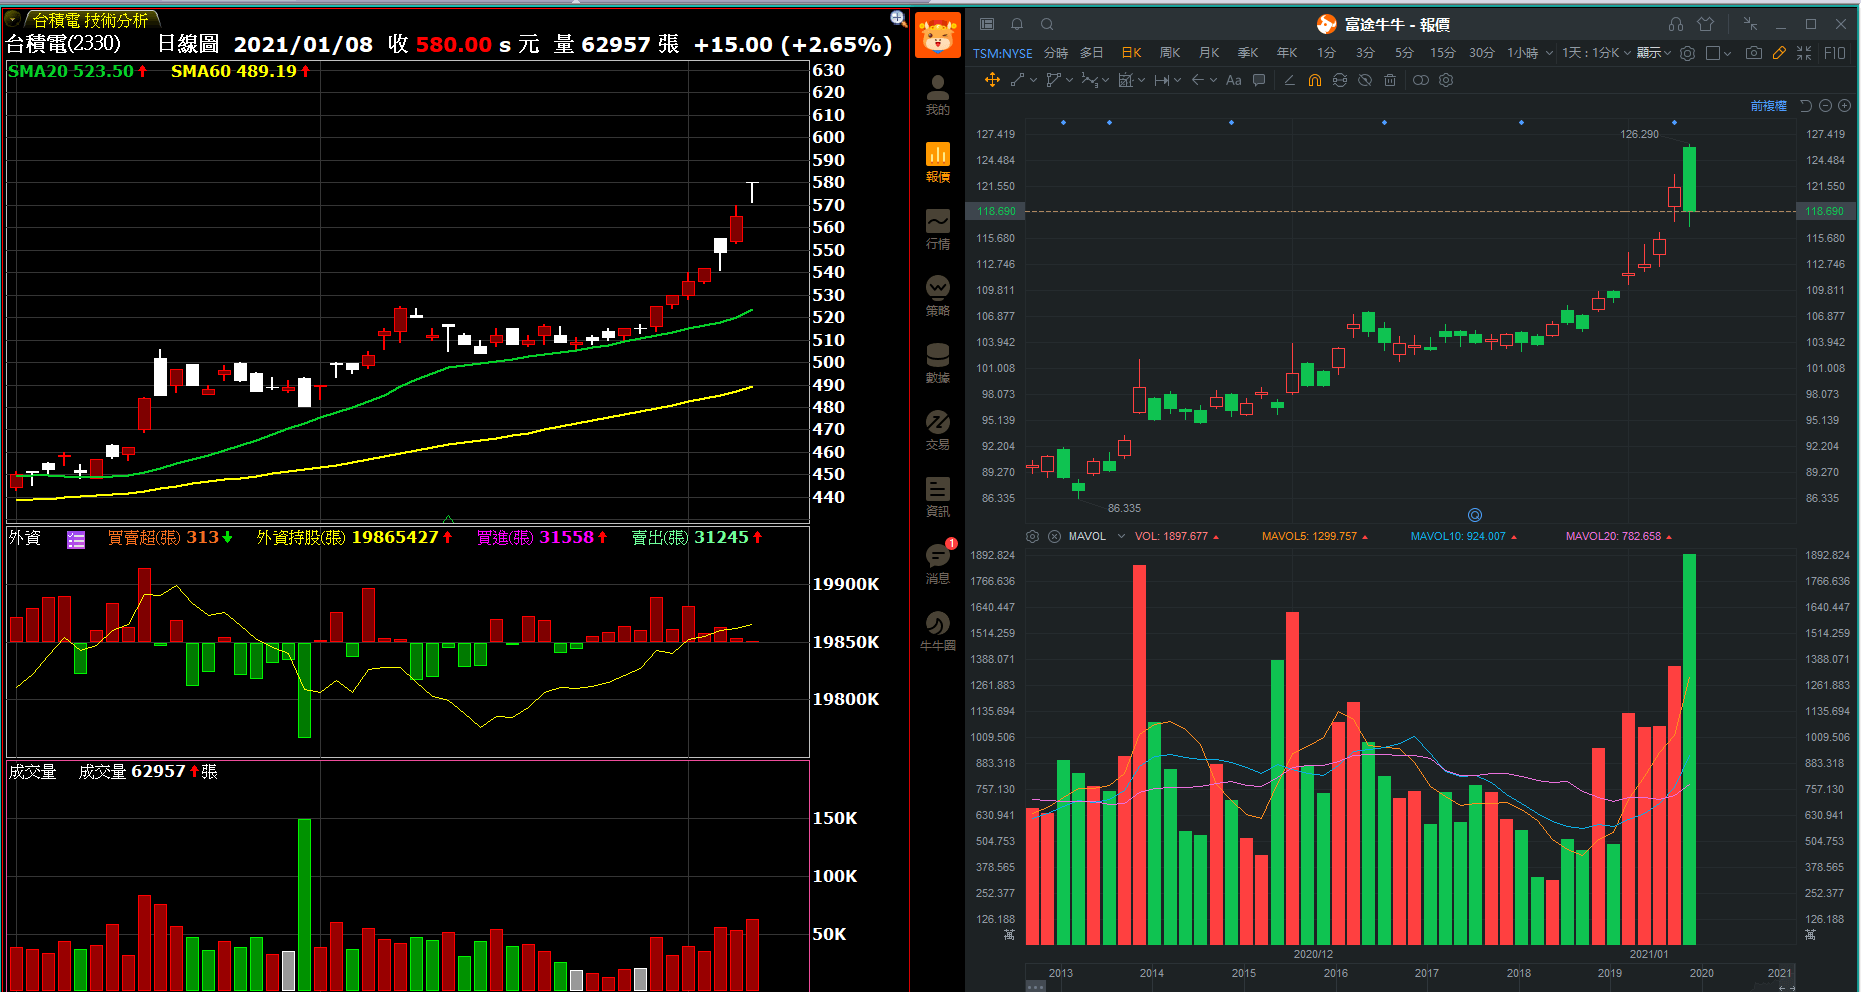Open the 牛牛圈 community sidebar item
Image resolution: width=1861 pixels, height=992 pixels.
pos(937,631)
